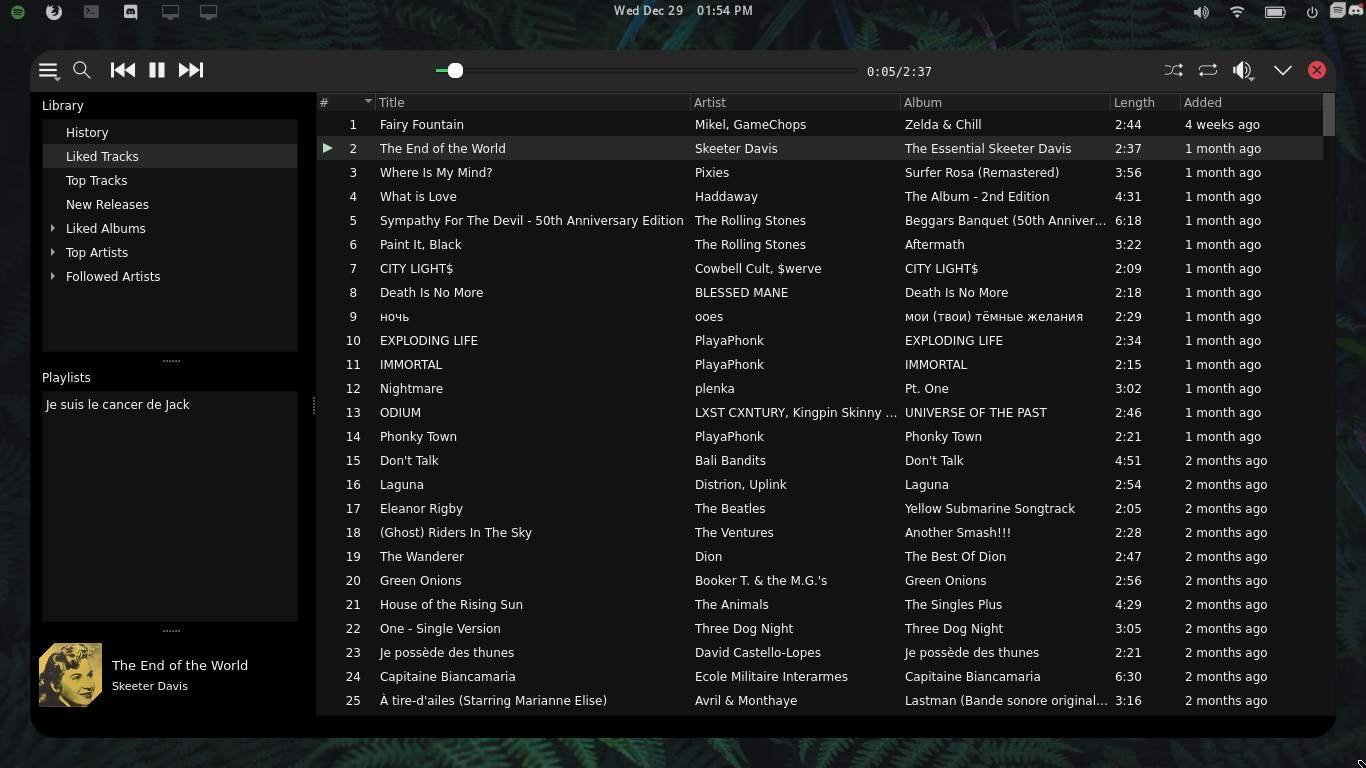This screenshot has width=1366, height=768.
Task: Select the track Fairy Fountain
Action: coord(422,125)
